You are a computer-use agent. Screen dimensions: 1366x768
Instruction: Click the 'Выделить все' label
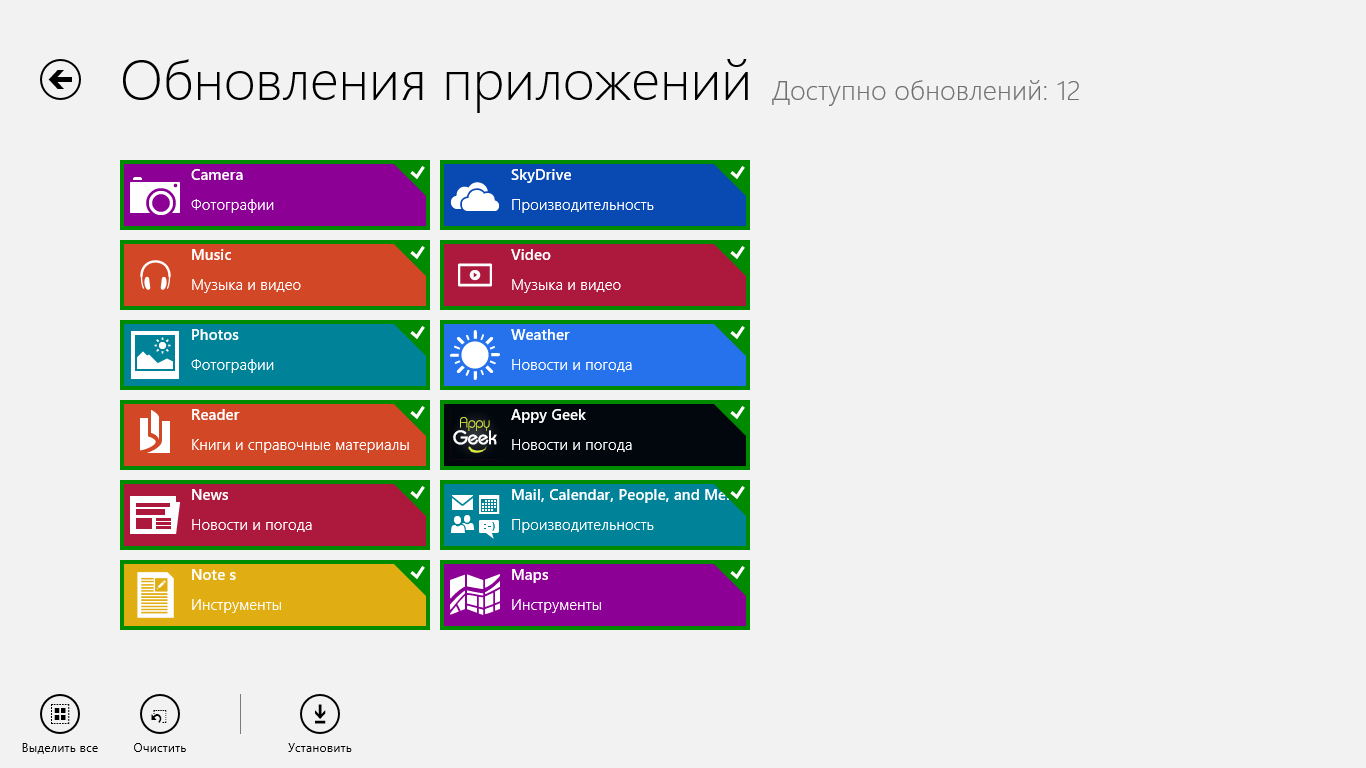[x=60, y=748]
